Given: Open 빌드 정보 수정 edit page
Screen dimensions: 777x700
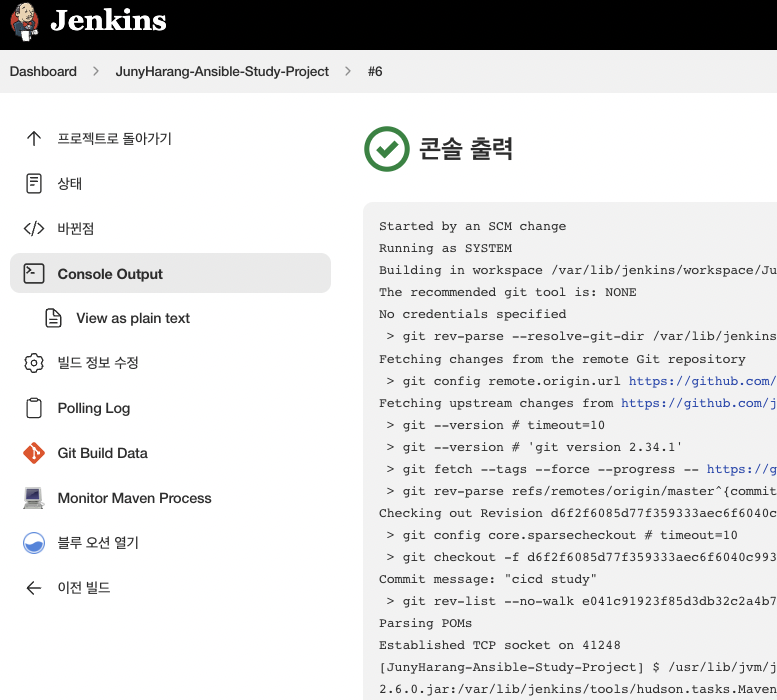Looking at the screenshot, I should [98, 363].
